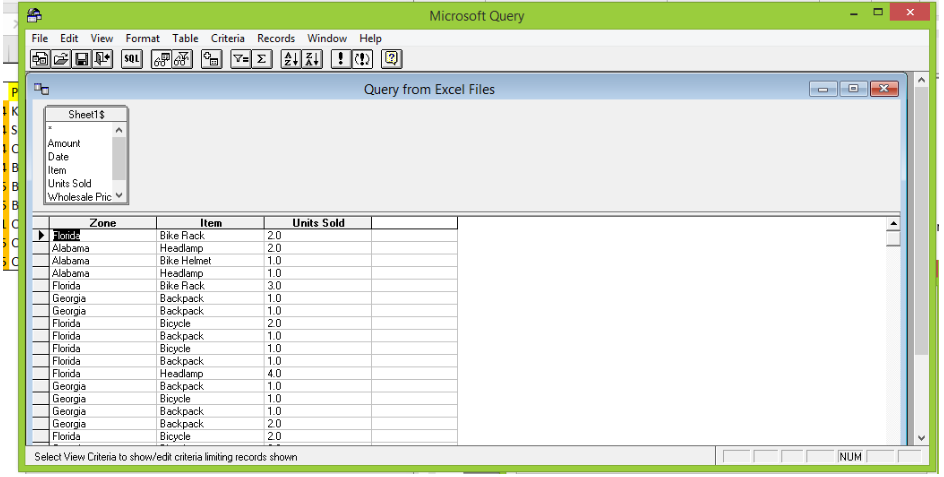The image size is (944, 477).
Task: Click the Sheet1$ table title bar
Action: 86,114
